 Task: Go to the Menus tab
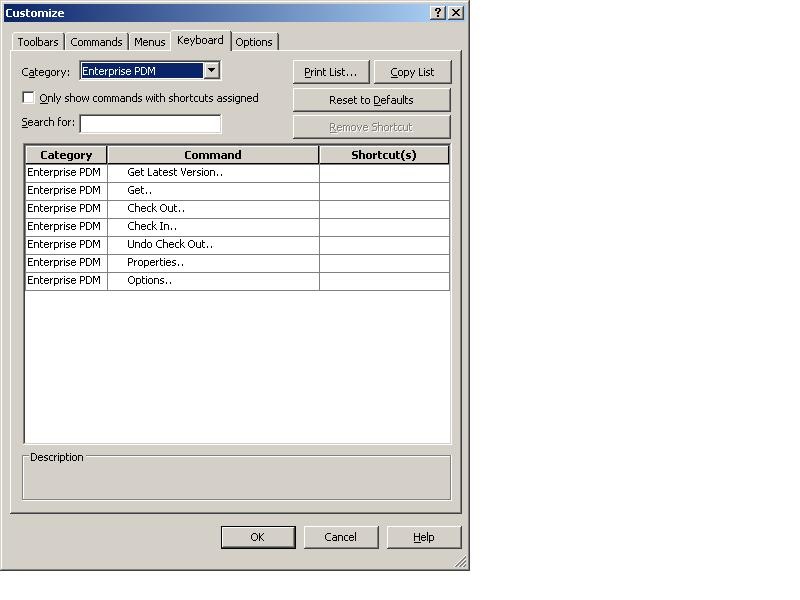(149, 42)
